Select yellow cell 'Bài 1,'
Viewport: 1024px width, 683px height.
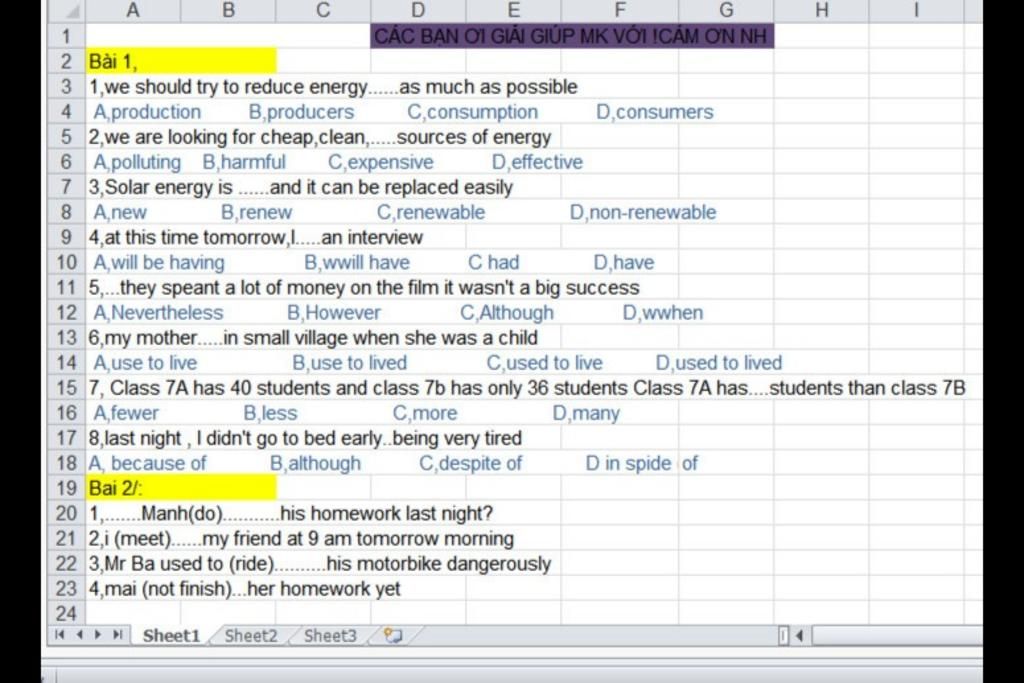[181, 61]
